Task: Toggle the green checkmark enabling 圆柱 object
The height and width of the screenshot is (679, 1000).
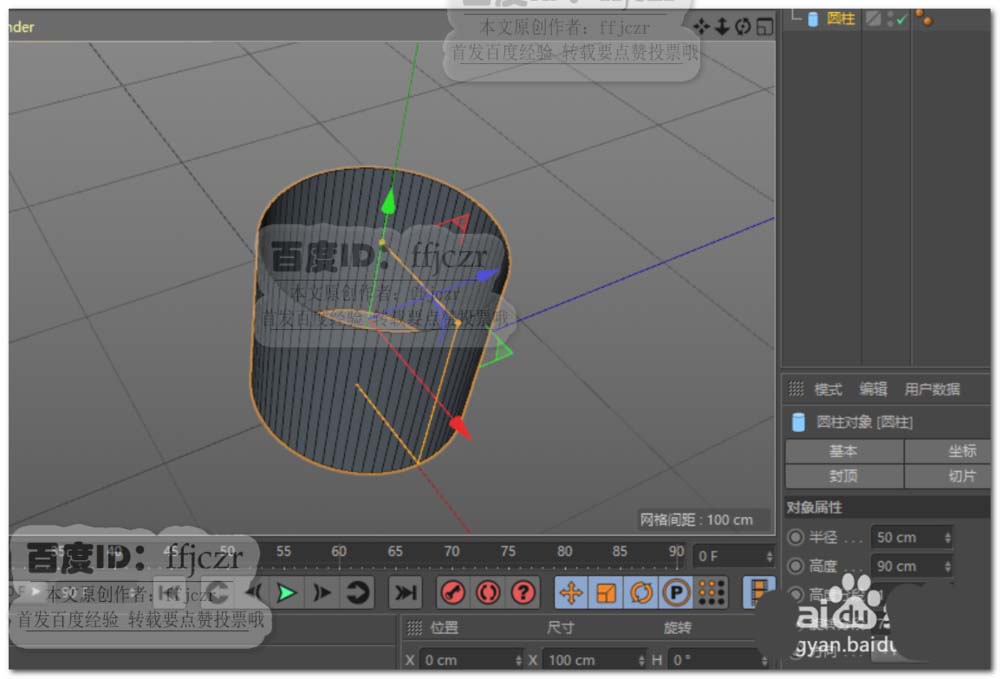Action: pyautogui.click(x=901, y=19)
